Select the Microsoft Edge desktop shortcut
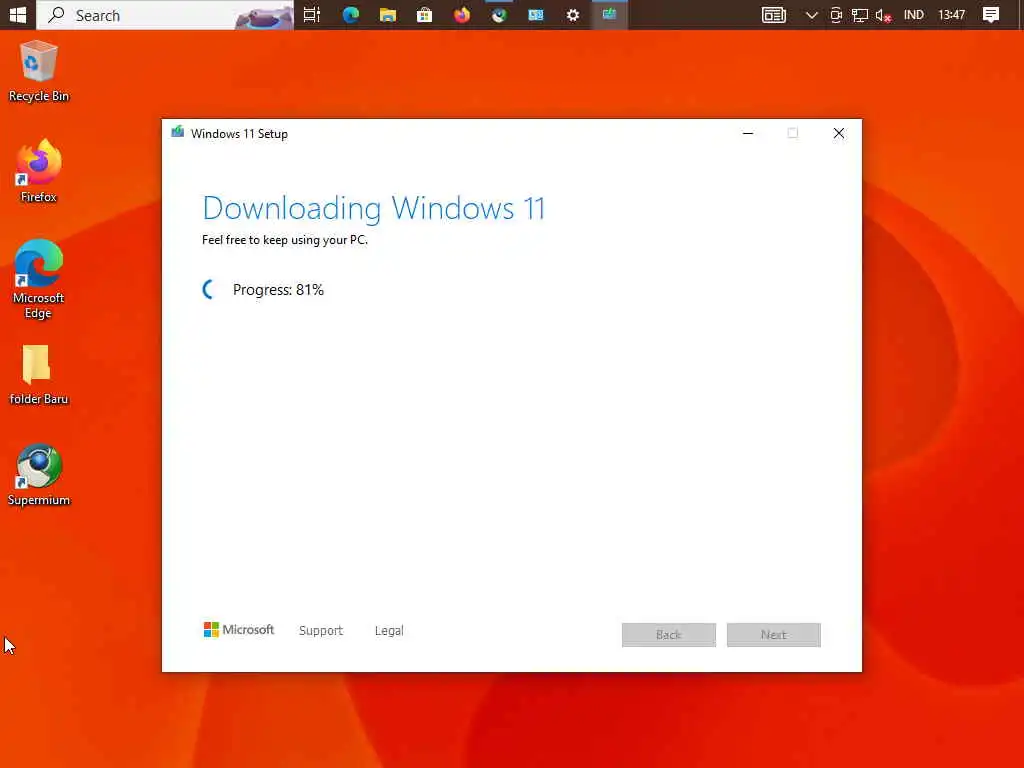The height and width of the screenshot is (768, 1024). tap(39, 279)
